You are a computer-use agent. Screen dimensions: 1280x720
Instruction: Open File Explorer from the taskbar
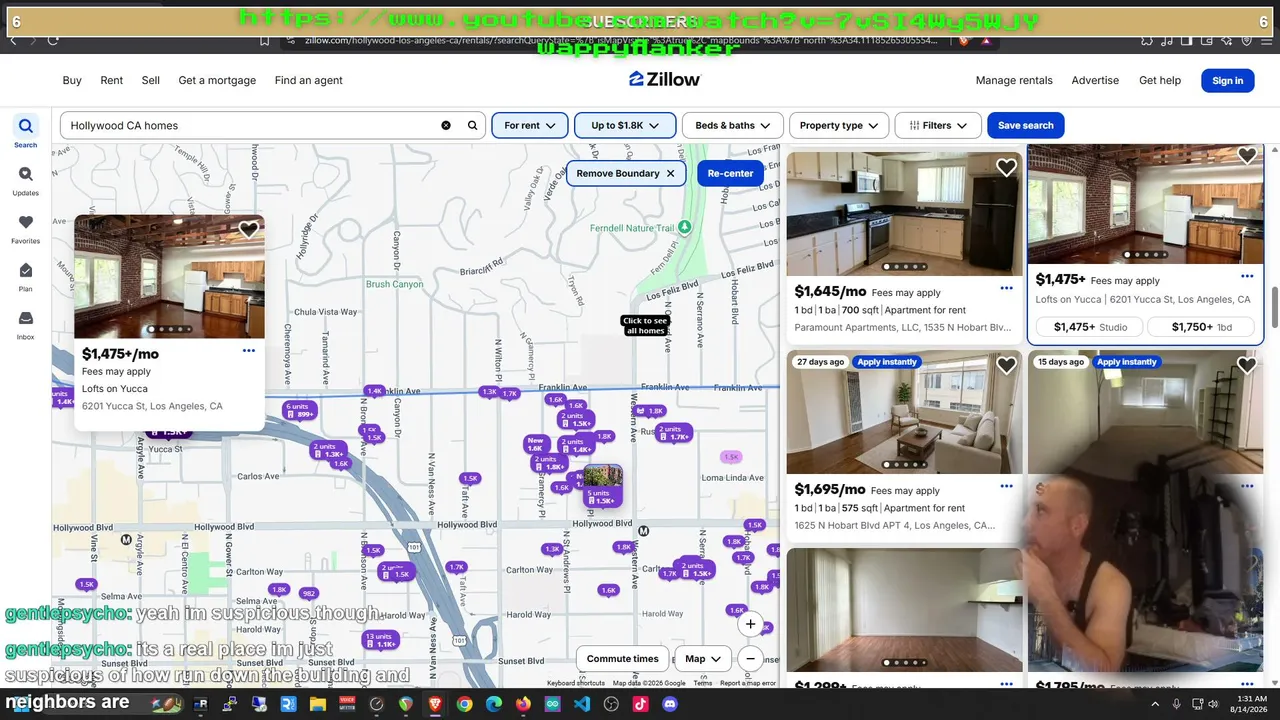pos(318,704)
